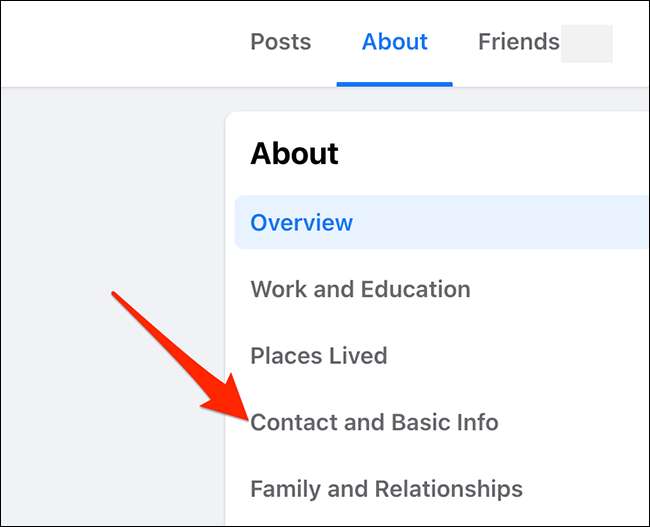
Task: Show the Places Lived section
Action: (x=318, y=355)
